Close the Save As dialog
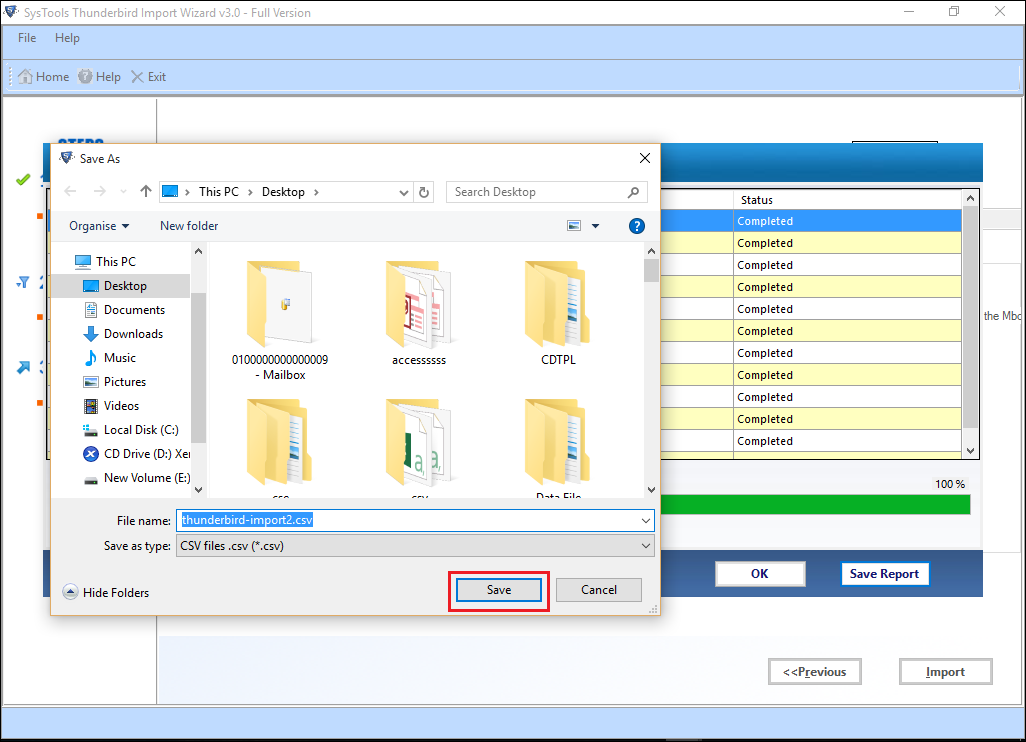 tap(645, 158)
